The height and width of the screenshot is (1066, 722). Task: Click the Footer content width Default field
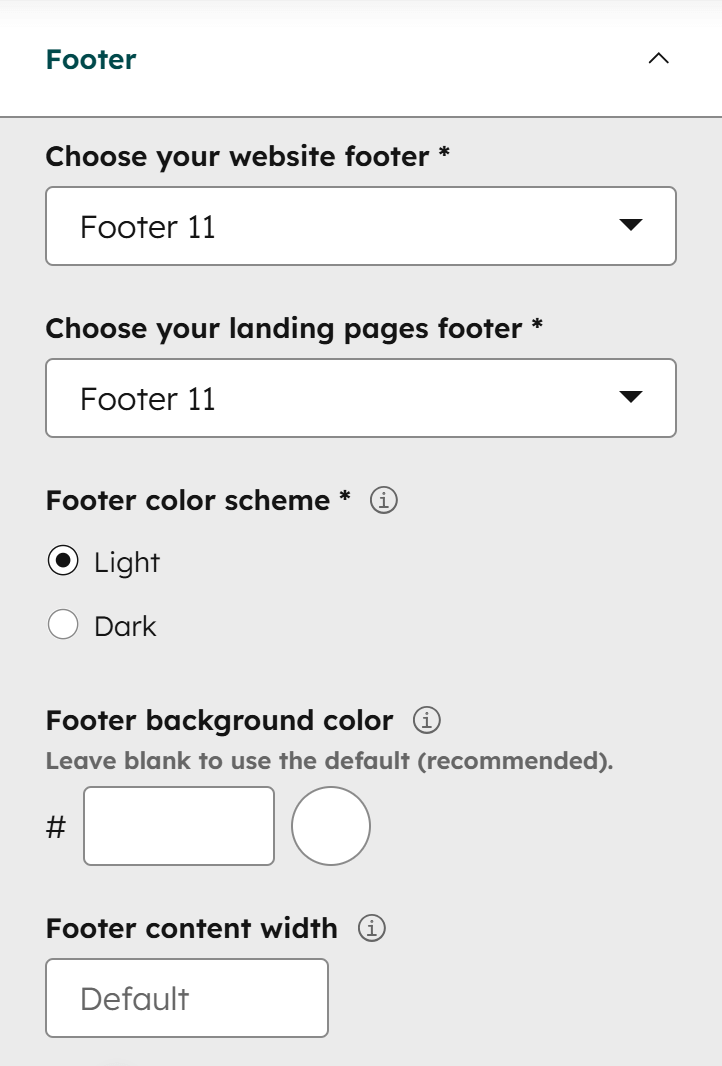187,997
